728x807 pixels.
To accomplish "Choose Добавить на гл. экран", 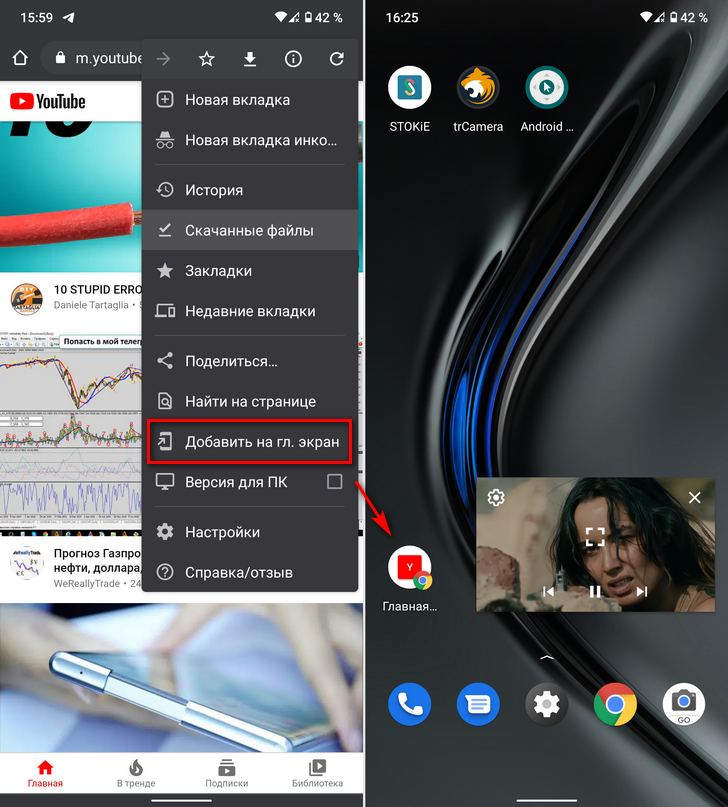I will [x=250, y=442].
